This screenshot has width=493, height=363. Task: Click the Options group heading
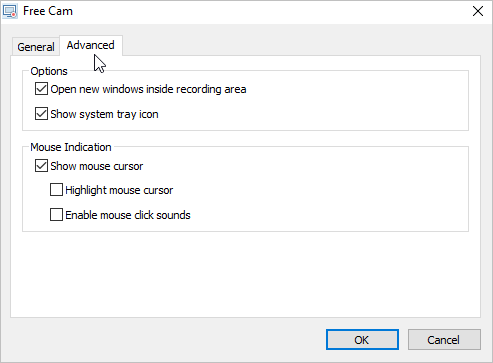[x=49, y=71]
